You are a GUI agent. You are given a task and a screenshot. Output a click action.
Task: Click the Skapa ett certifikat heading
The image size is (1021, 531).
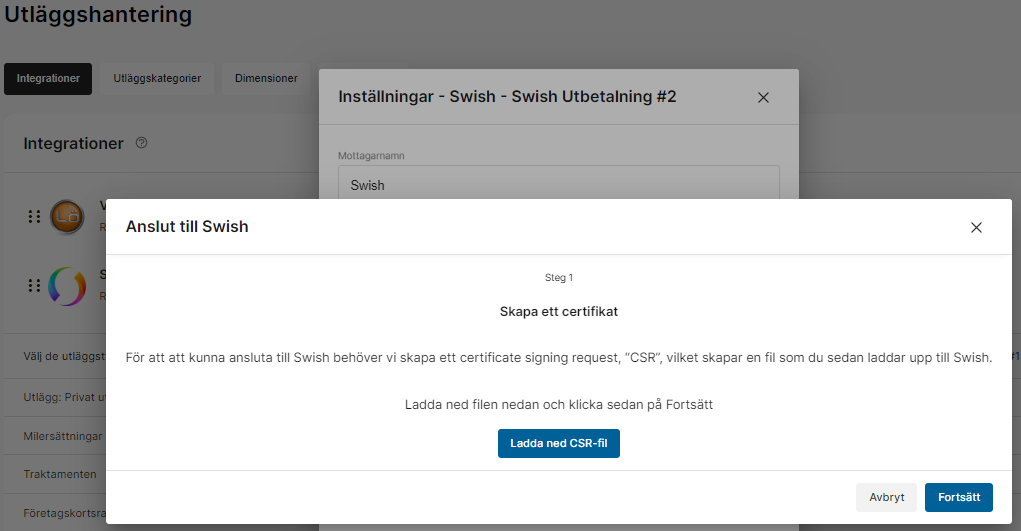pos(558,311)
